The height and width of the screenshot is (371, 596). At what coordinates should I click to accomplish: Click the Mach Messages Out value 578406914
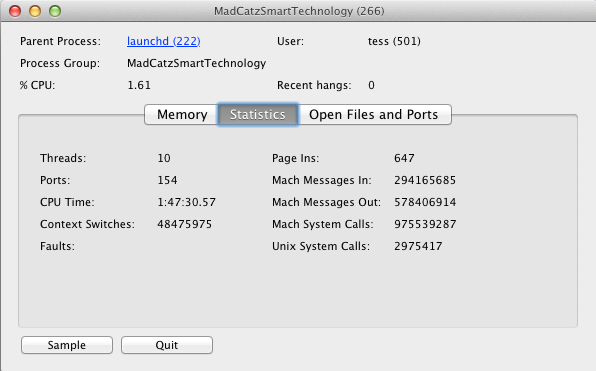click(x=425, y=202)
